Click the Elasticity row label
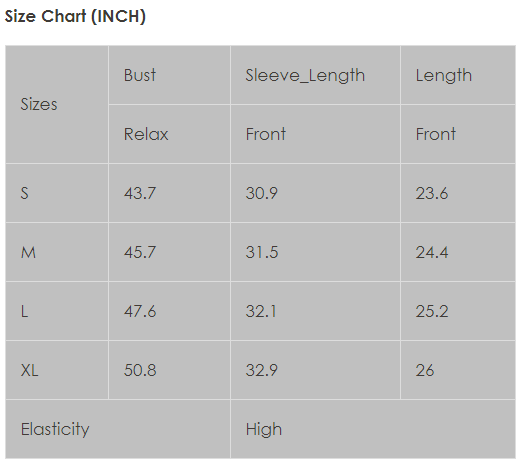 tap(55, 429)
